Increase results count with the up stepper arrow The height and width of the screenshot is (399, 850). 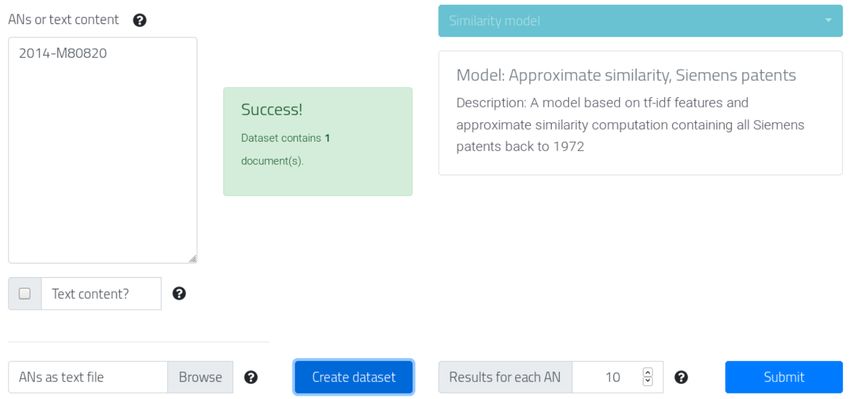point(647,372)
